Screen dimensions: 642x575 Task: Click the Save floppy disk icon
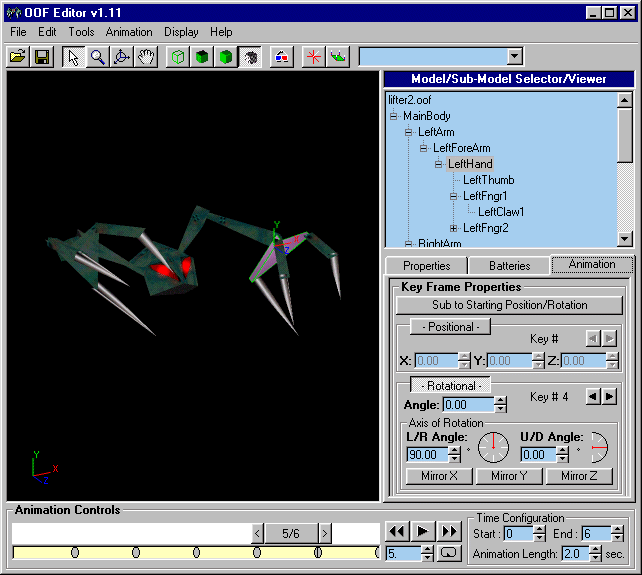point(42,57)
